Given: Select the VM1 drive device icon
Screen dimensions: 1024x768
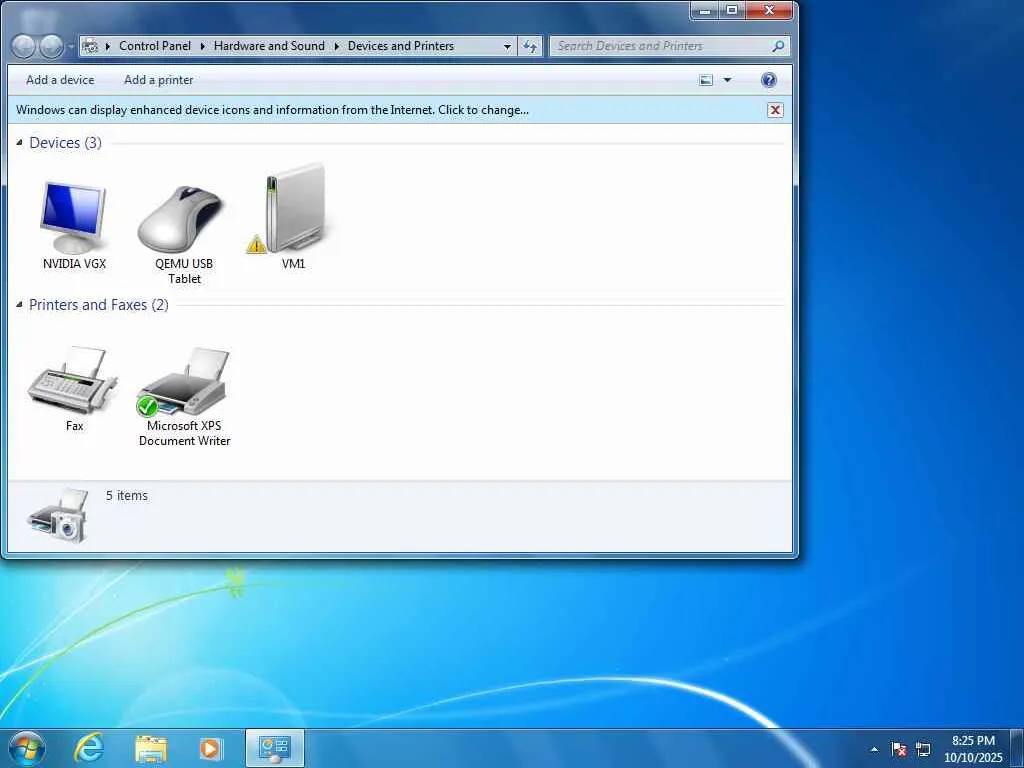Looking at the screenshot, I should [x=294, y=208].
